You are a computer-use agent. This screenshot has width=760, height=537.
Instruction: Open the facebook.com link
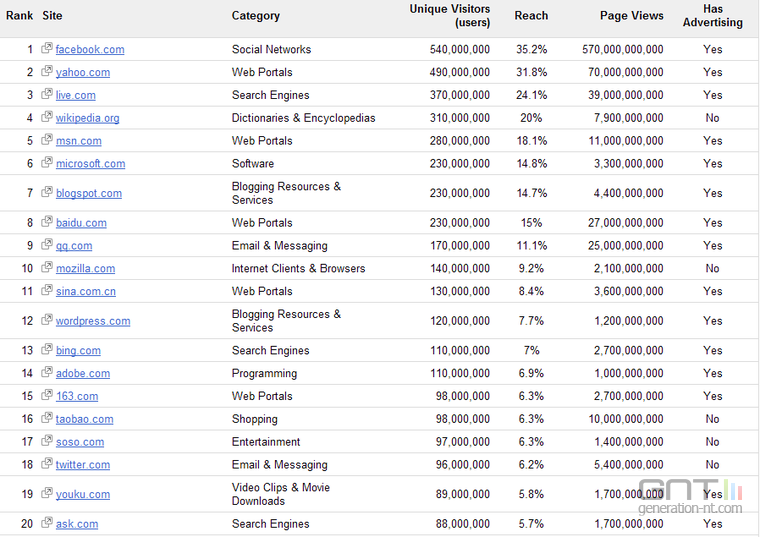point(90,49)
